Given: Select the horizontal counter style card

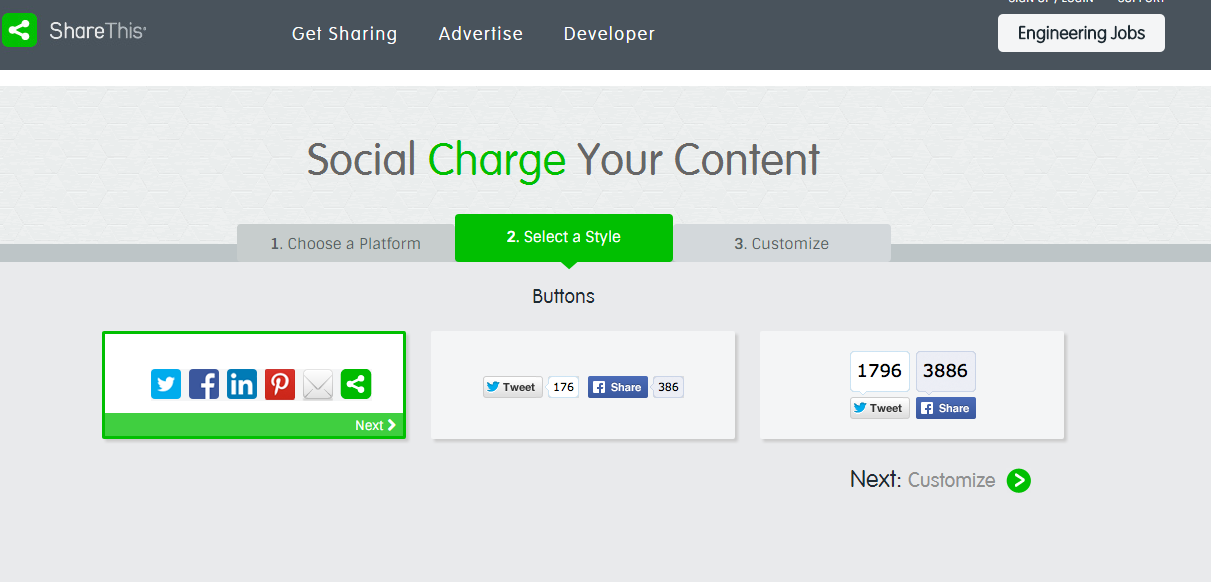Looking at the screenshot, I should pyautogui.click(x=583, y=385).
